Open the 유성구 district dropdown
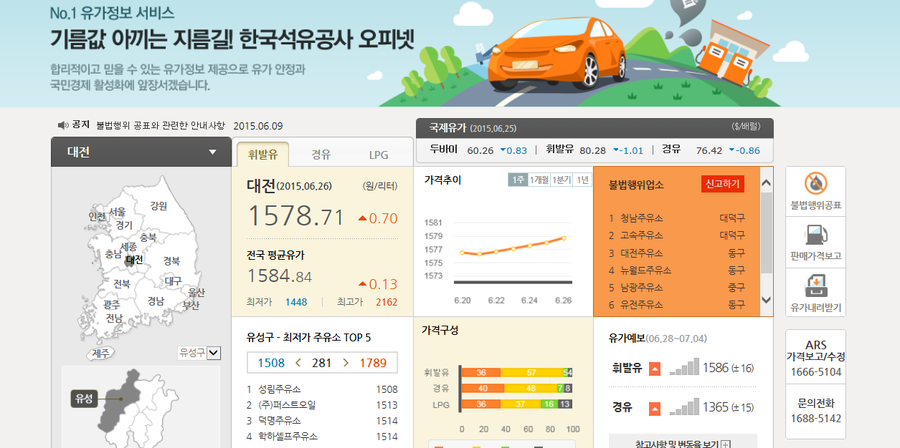 tap(199, 352)
